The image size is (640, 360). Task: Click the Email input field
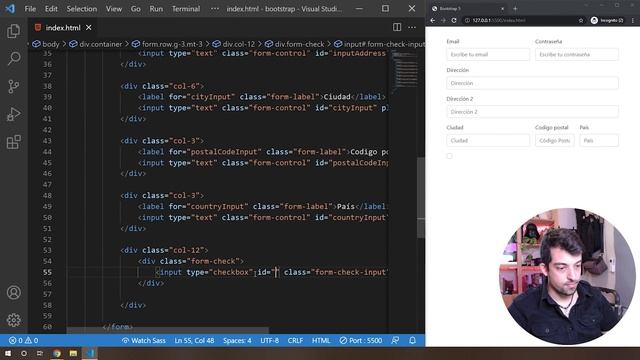coord(488,54)
